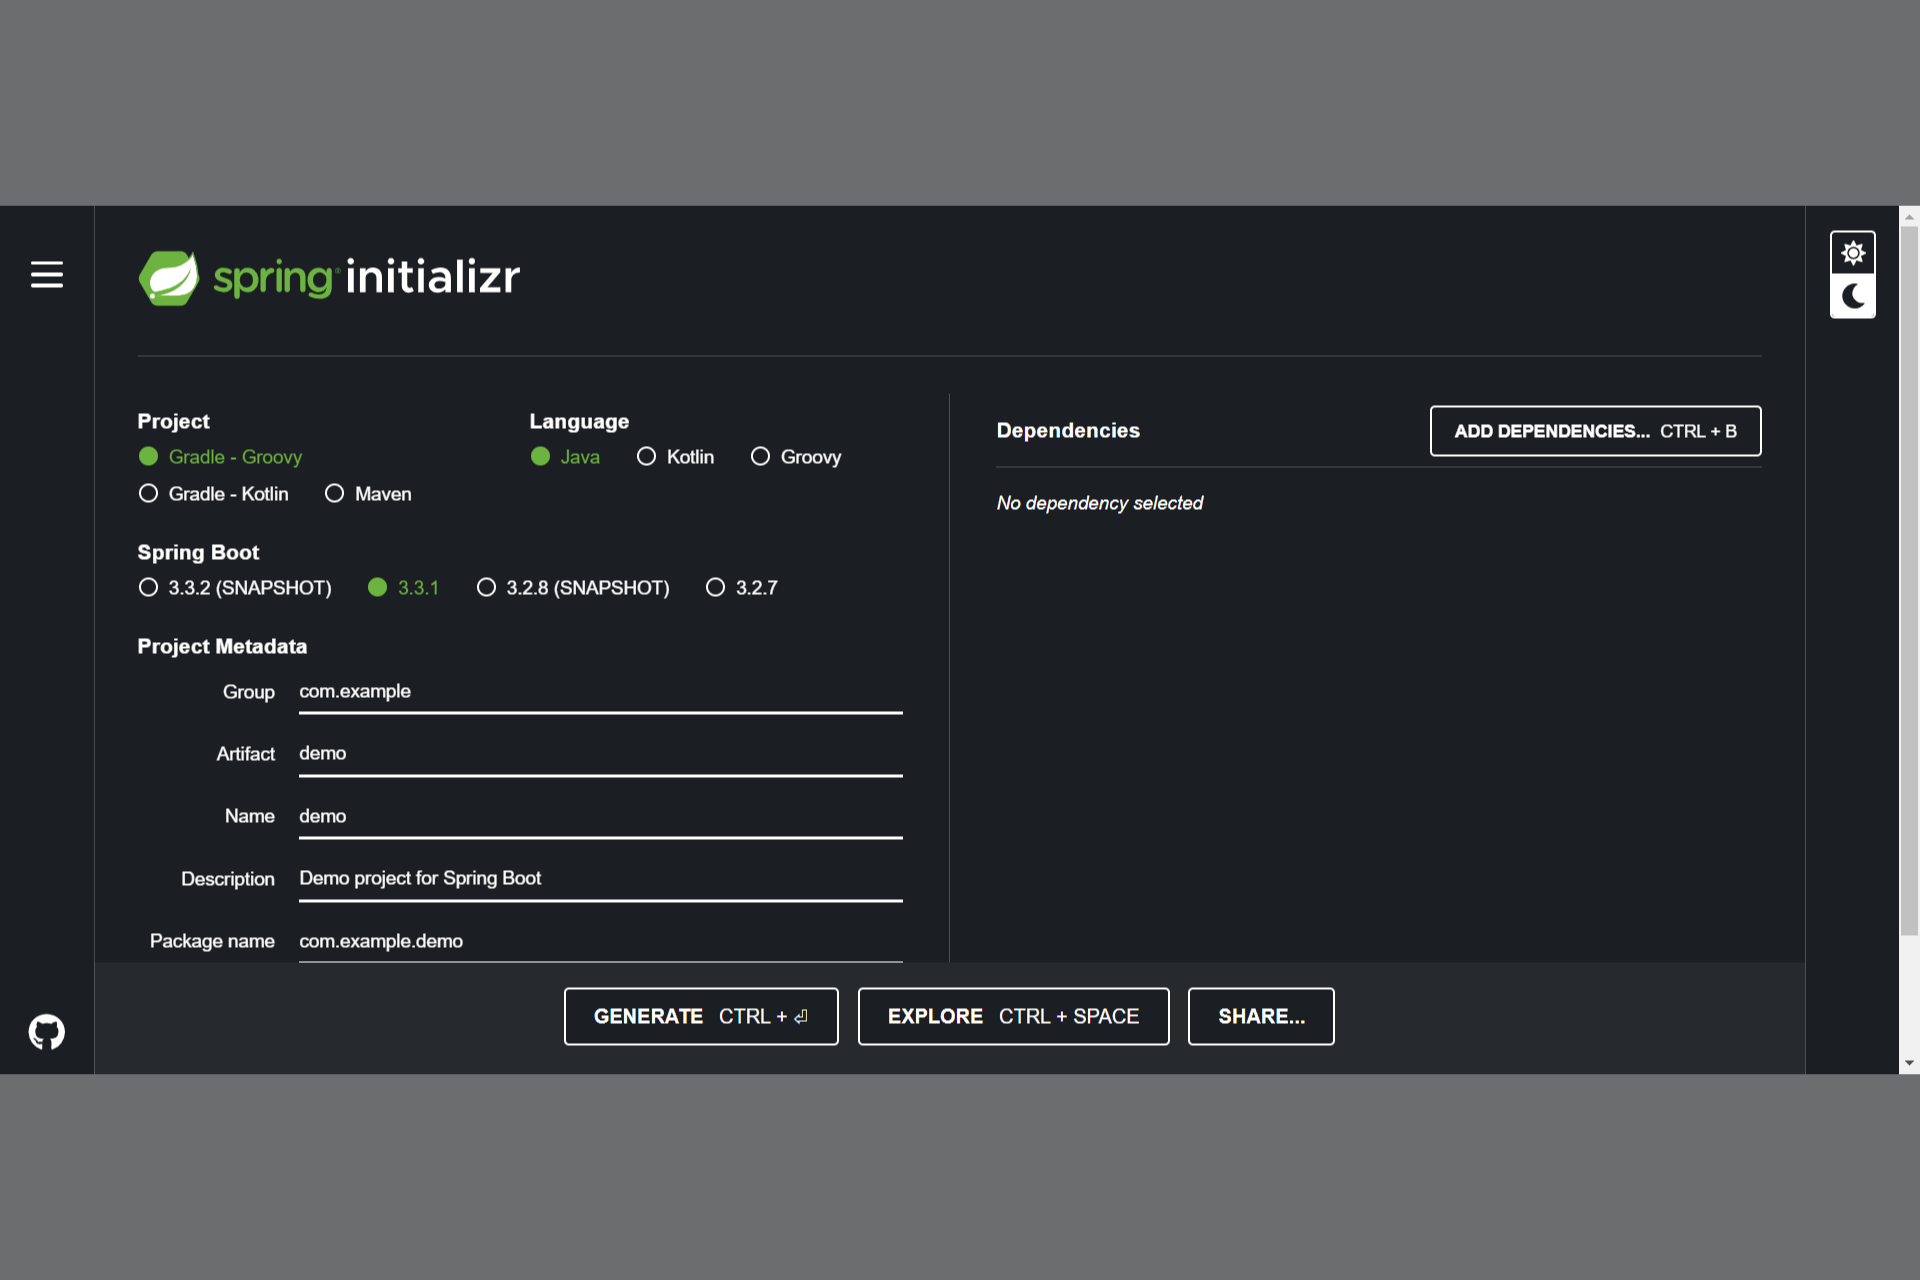
Task: Choose Kotlin as language
Action: pos(675,457)
